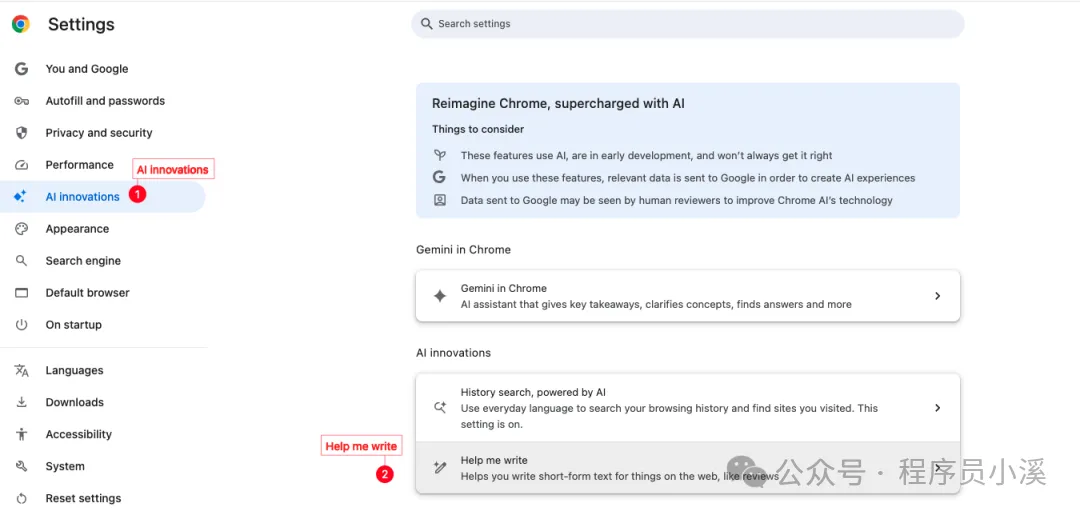Click the Google G icon in info panel
Screen dimensions: 1080x515
pyautogui.click(x=439, y=178)
